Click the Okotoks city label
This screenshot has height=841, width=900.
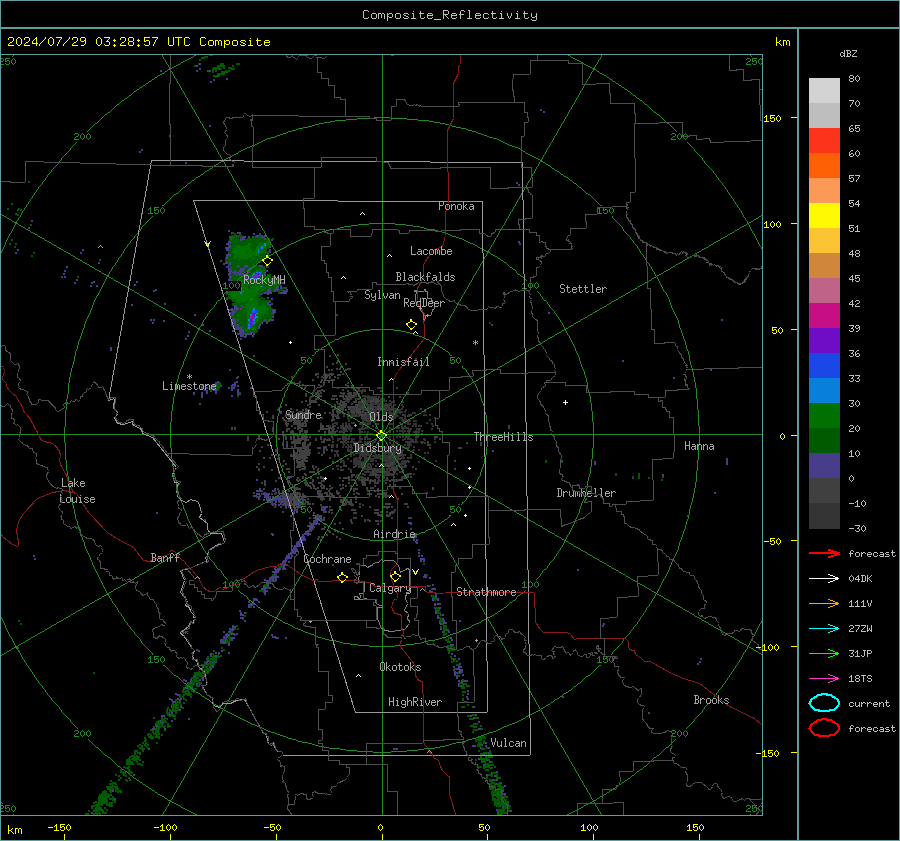tap(400, 667)
